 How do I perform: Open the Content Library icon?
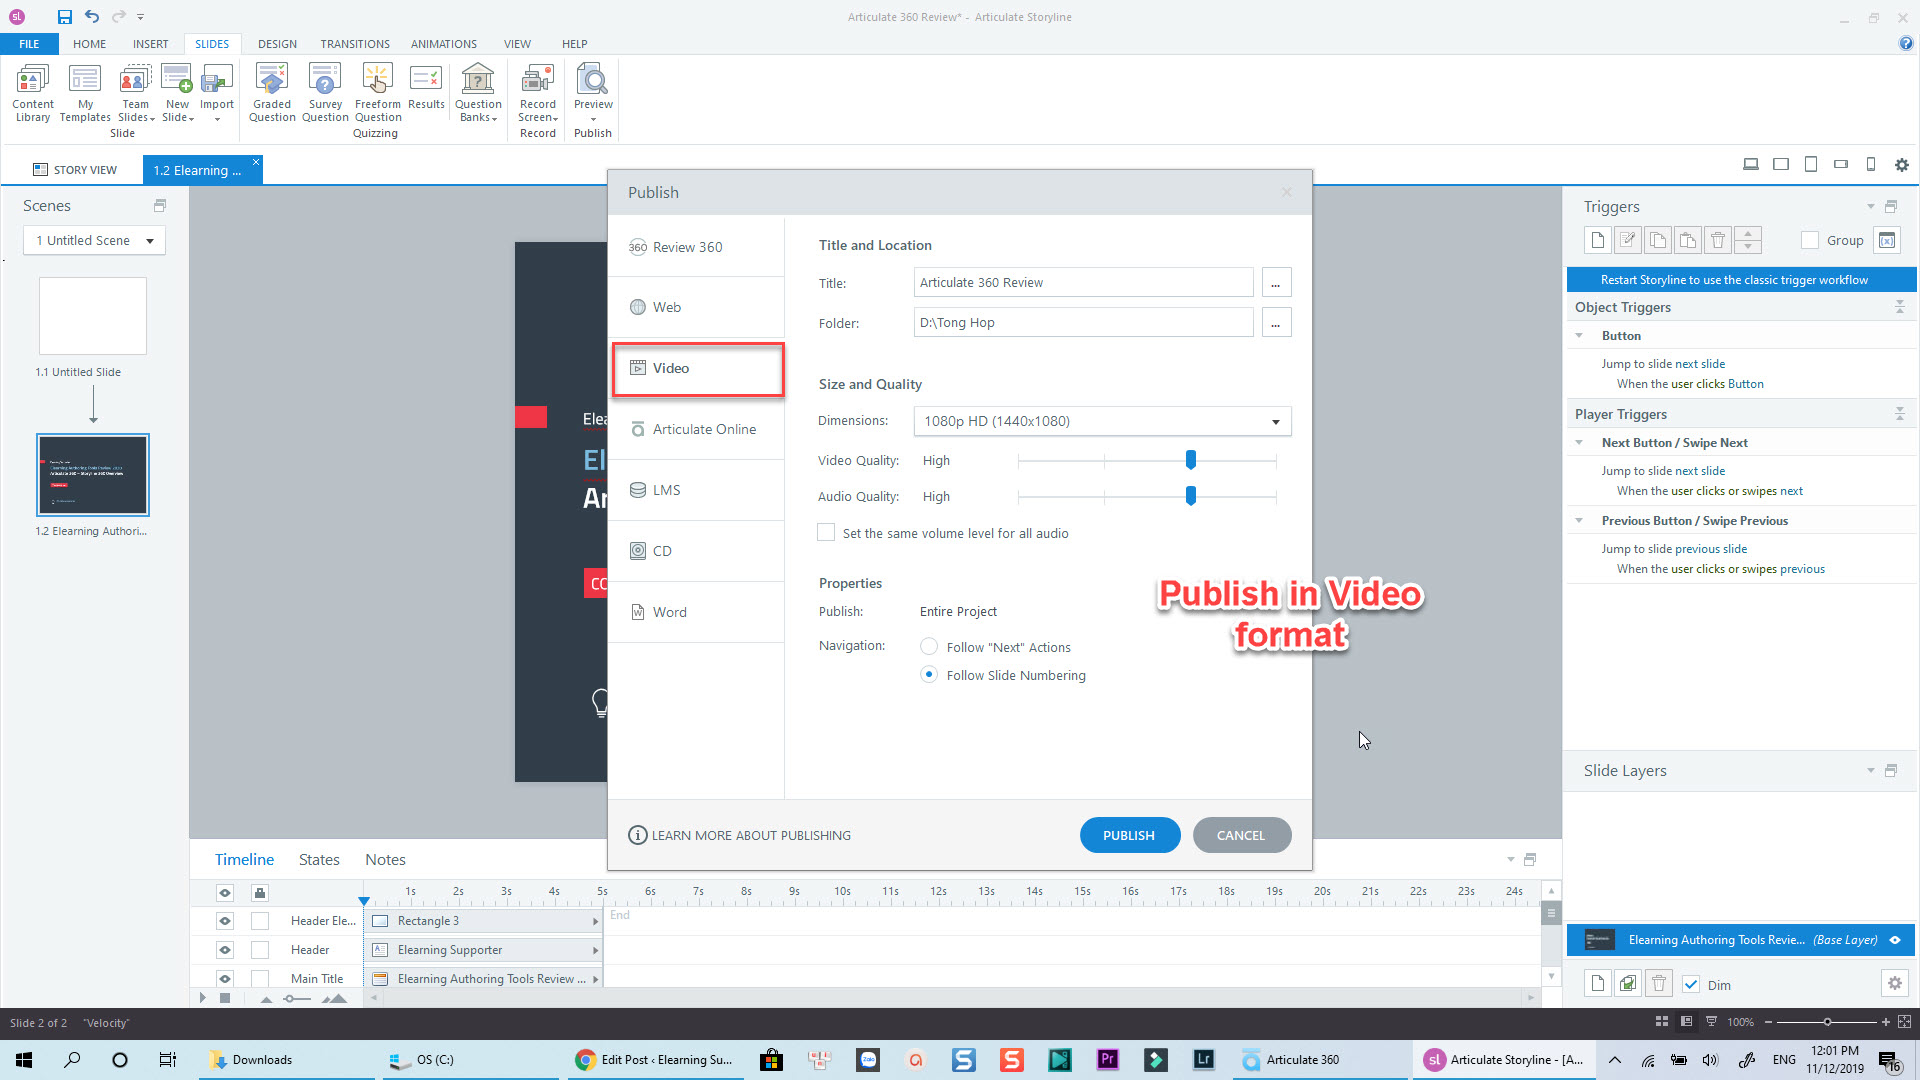click(32, 91)
